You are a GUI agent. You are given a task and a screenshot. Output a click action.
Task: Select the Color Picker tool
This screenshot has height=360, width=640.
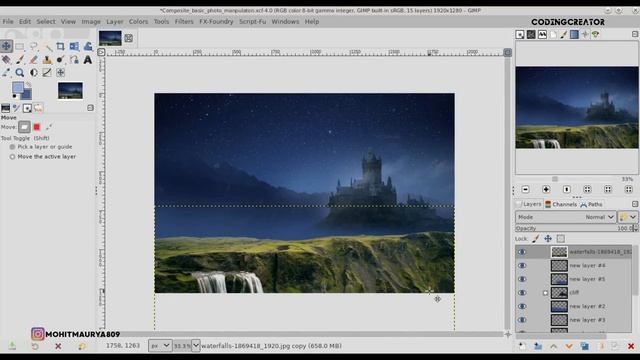6,73
